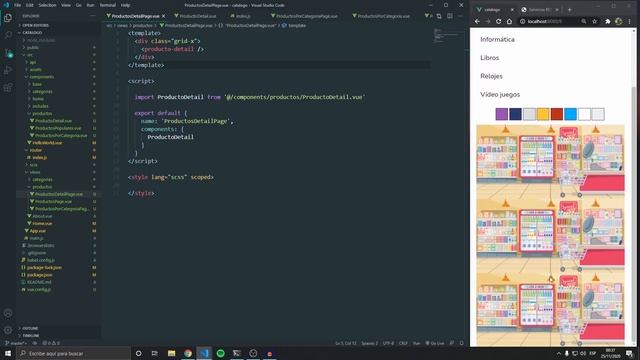
Task: Open the Explorer icon in the activity bar
Action: click(8, 18)
